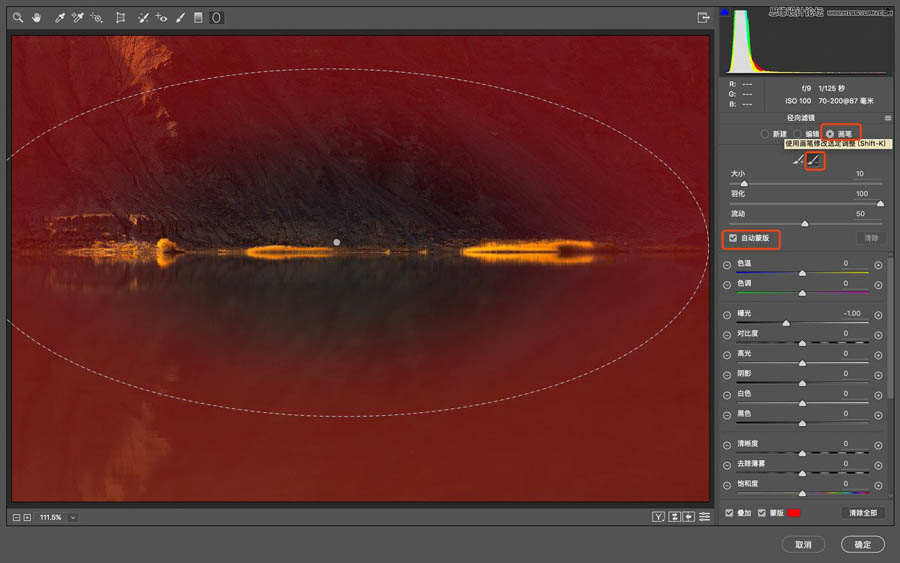
Task: Open the 径向滤镜 panel menu
Action: tap(887, 118)
